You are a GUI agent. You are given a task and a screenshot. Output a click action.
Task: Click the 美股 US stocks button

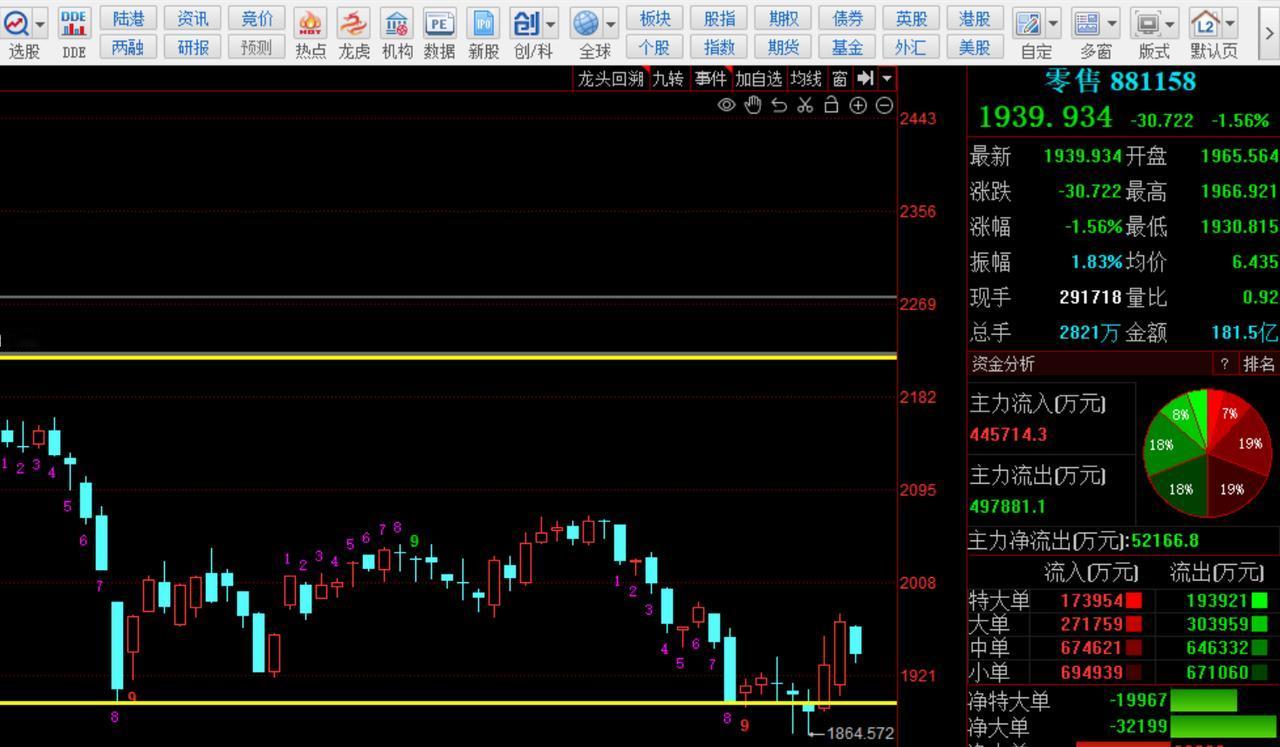click(x=975, y=47)
